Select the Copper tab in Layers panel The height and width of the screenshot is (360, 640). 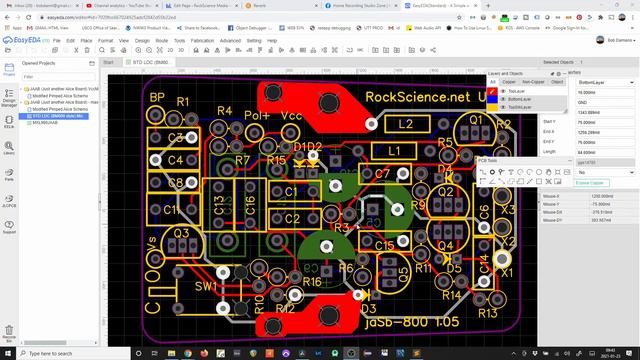509,82
